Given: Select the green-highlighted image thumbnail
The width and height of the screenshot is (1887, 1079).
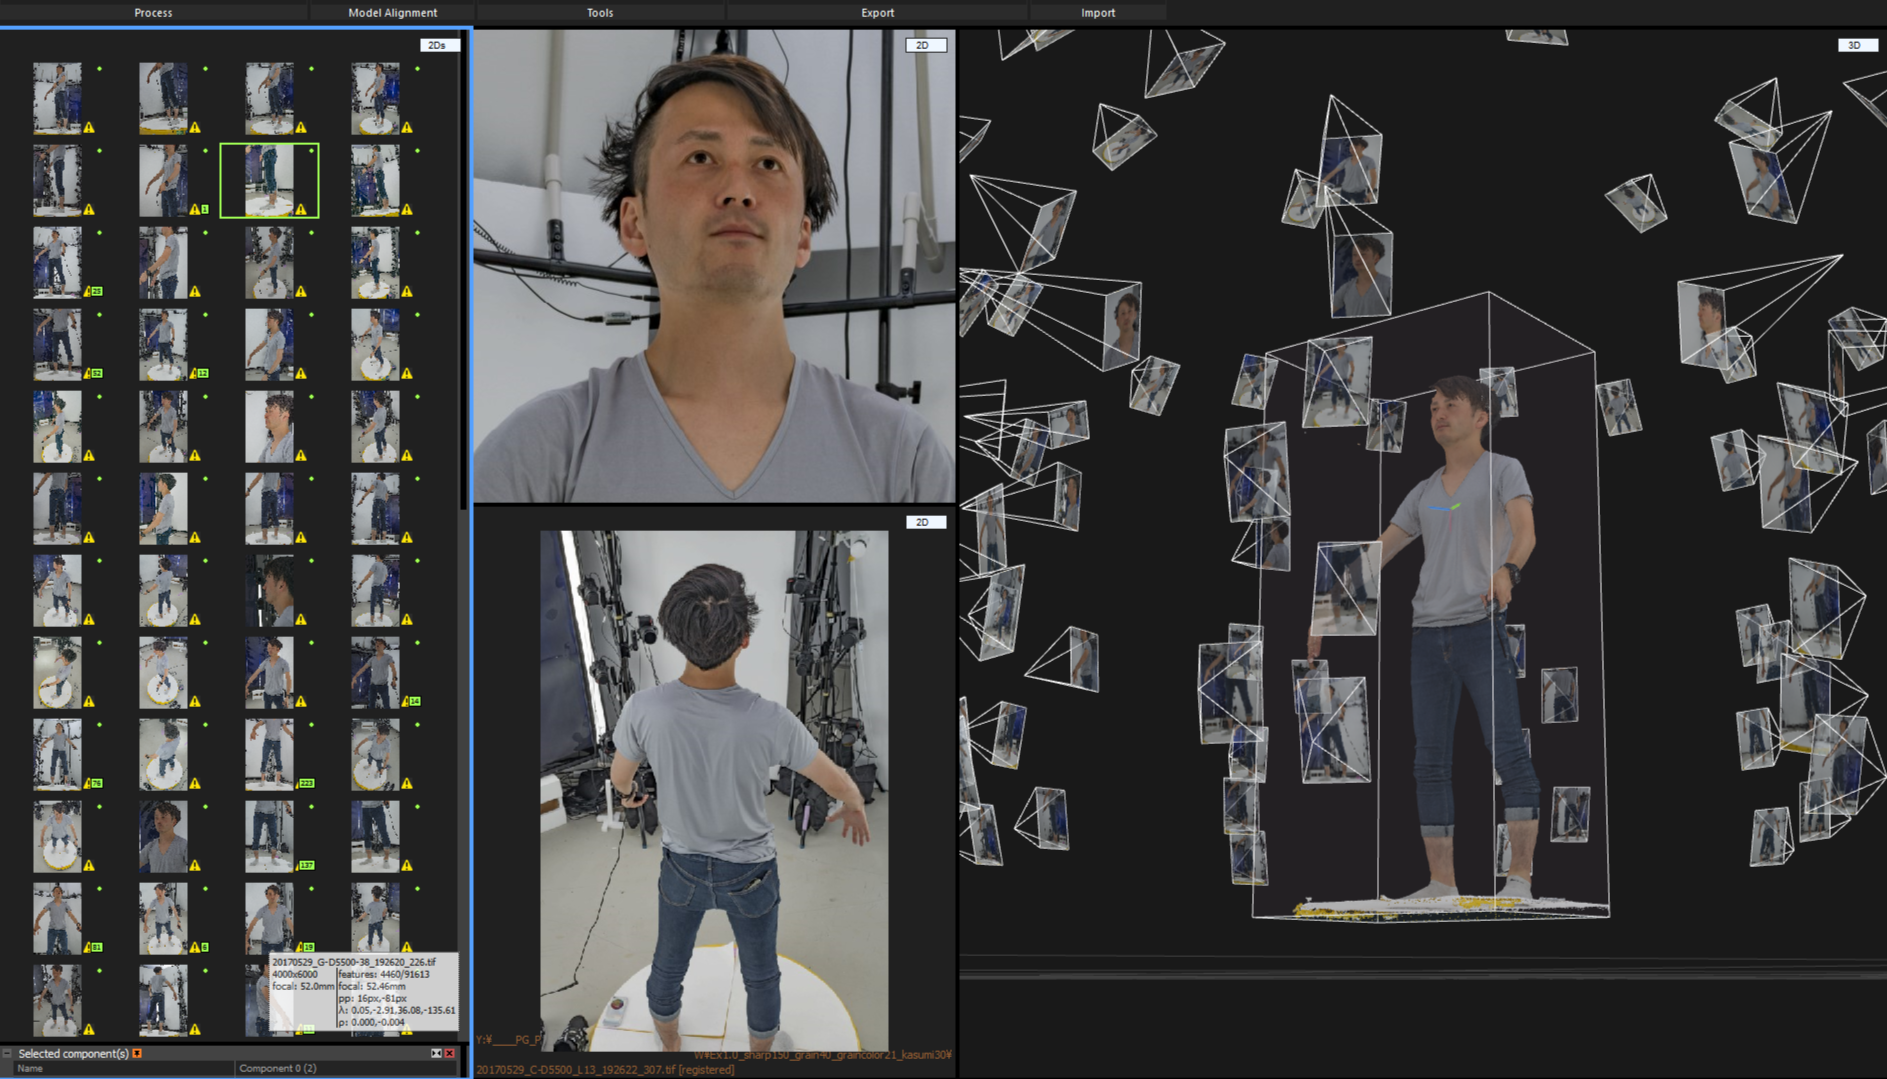Looking at the screenshot, I should 269,180.
